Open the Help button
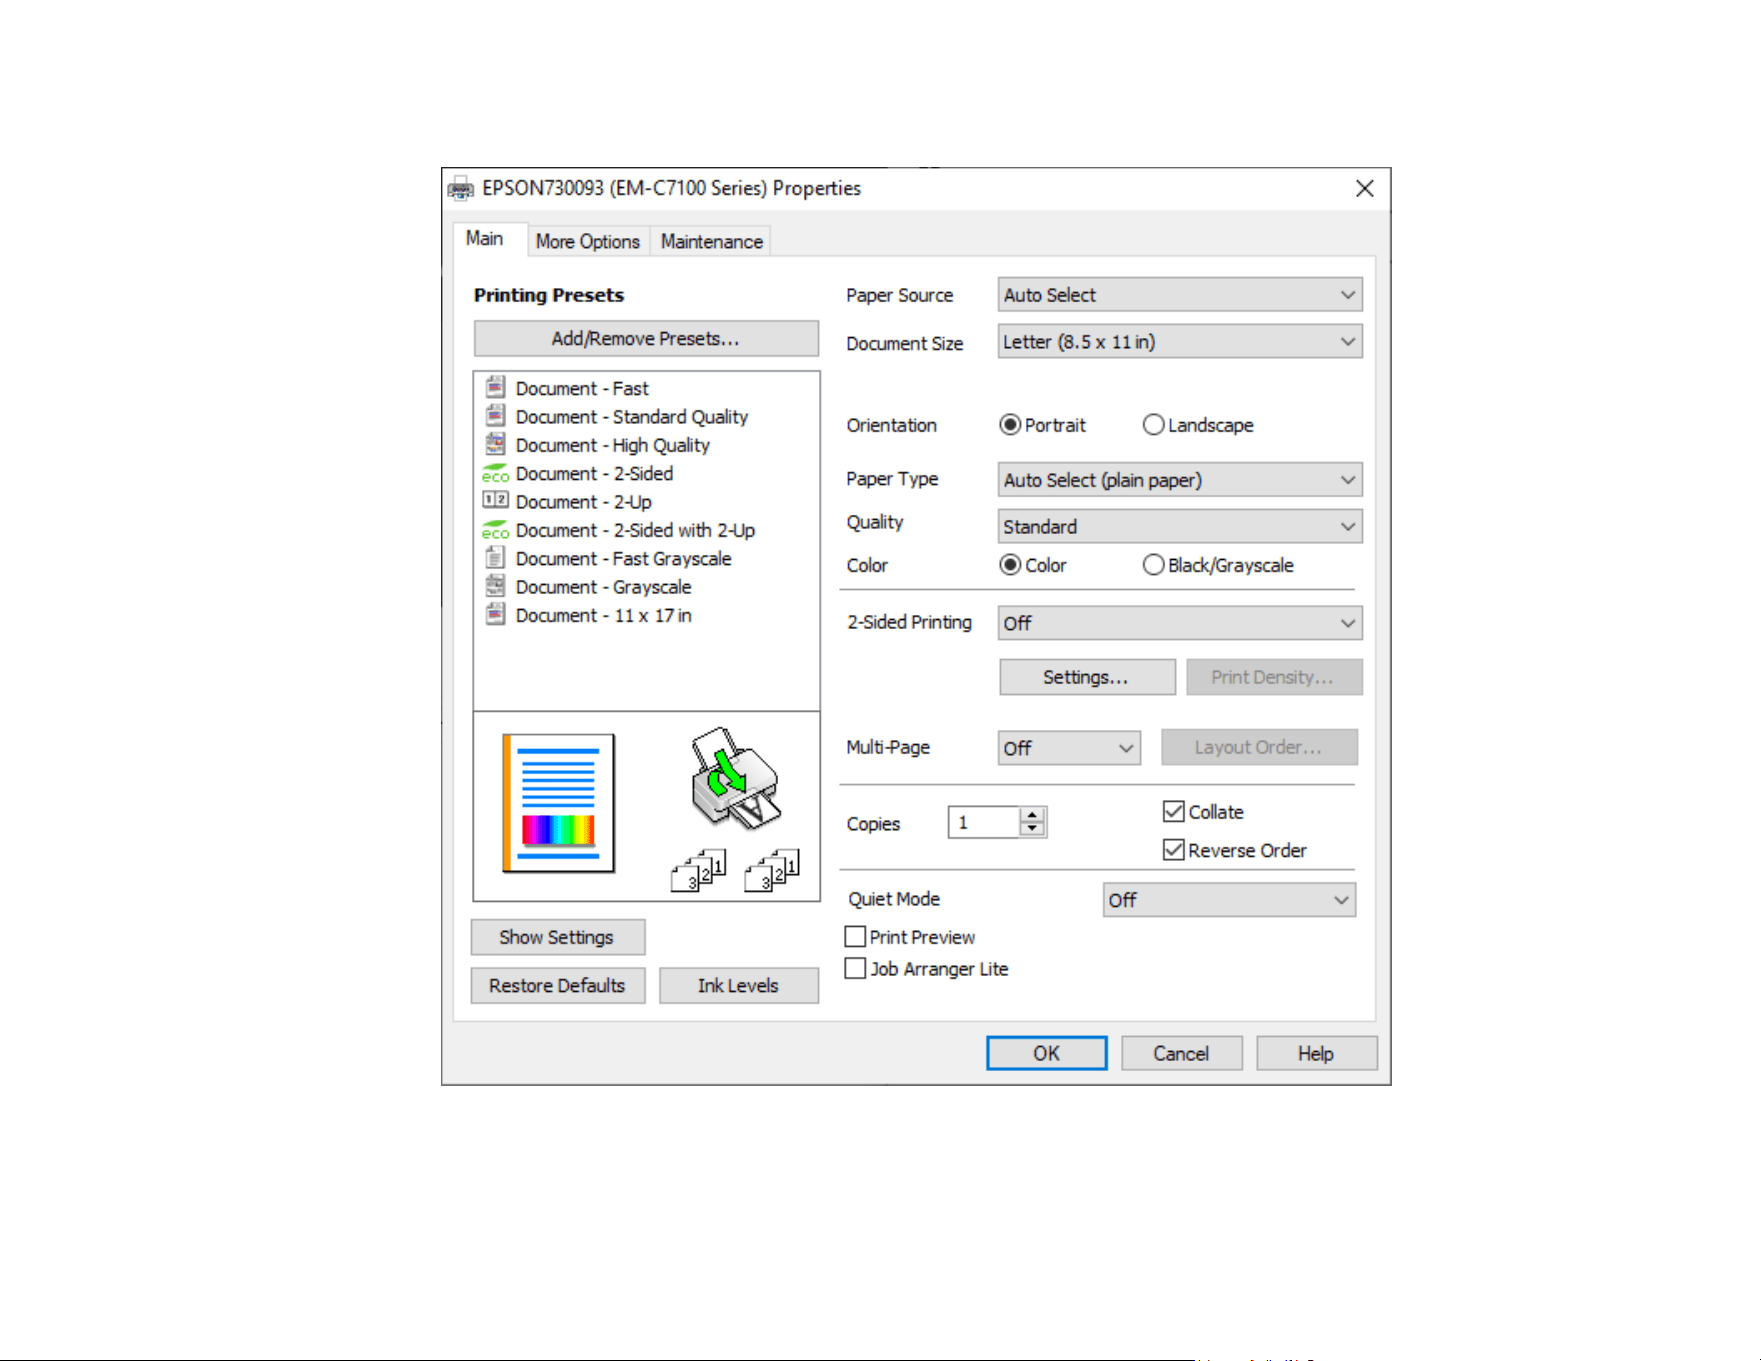The image size is (1761, 1361). point(1316,1053)
